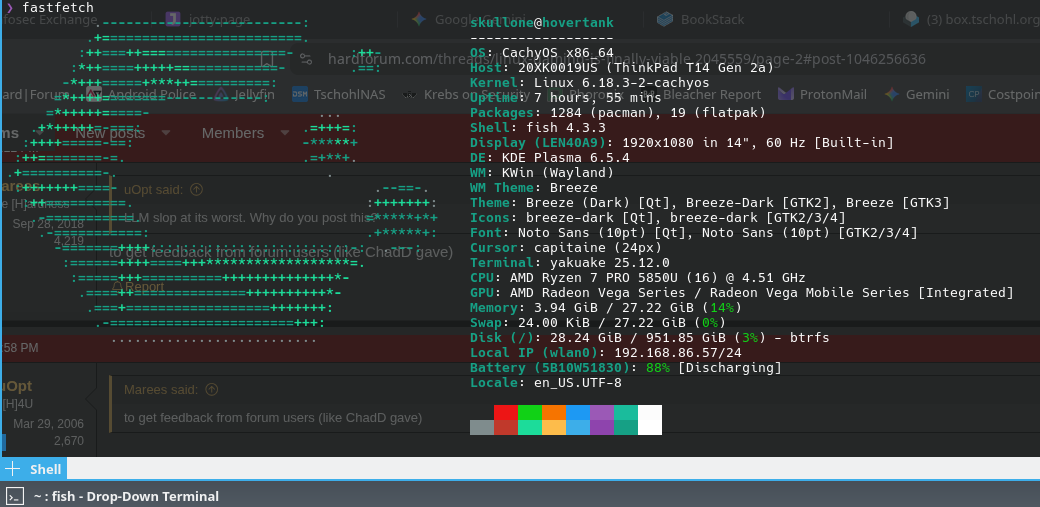
Task: Open the site settings icon in the browser address bar
Action: pos(306,59)
